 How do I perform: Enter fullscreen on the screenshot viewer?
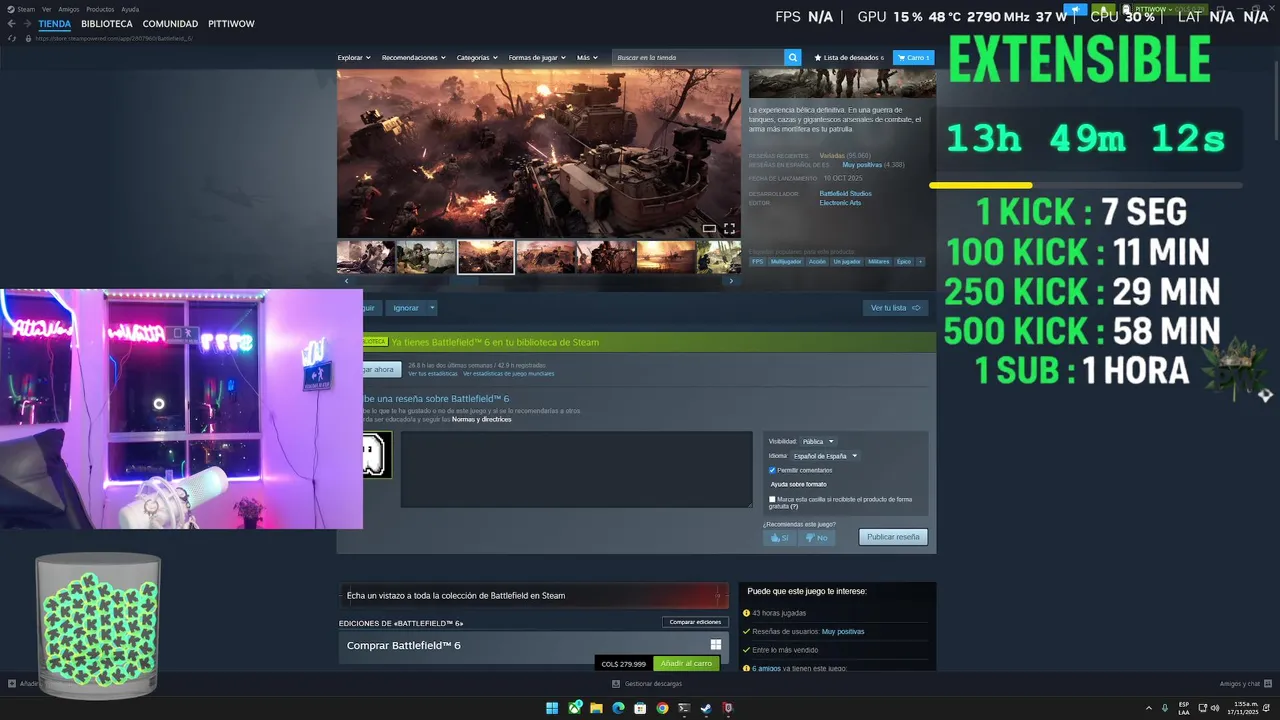729,228
